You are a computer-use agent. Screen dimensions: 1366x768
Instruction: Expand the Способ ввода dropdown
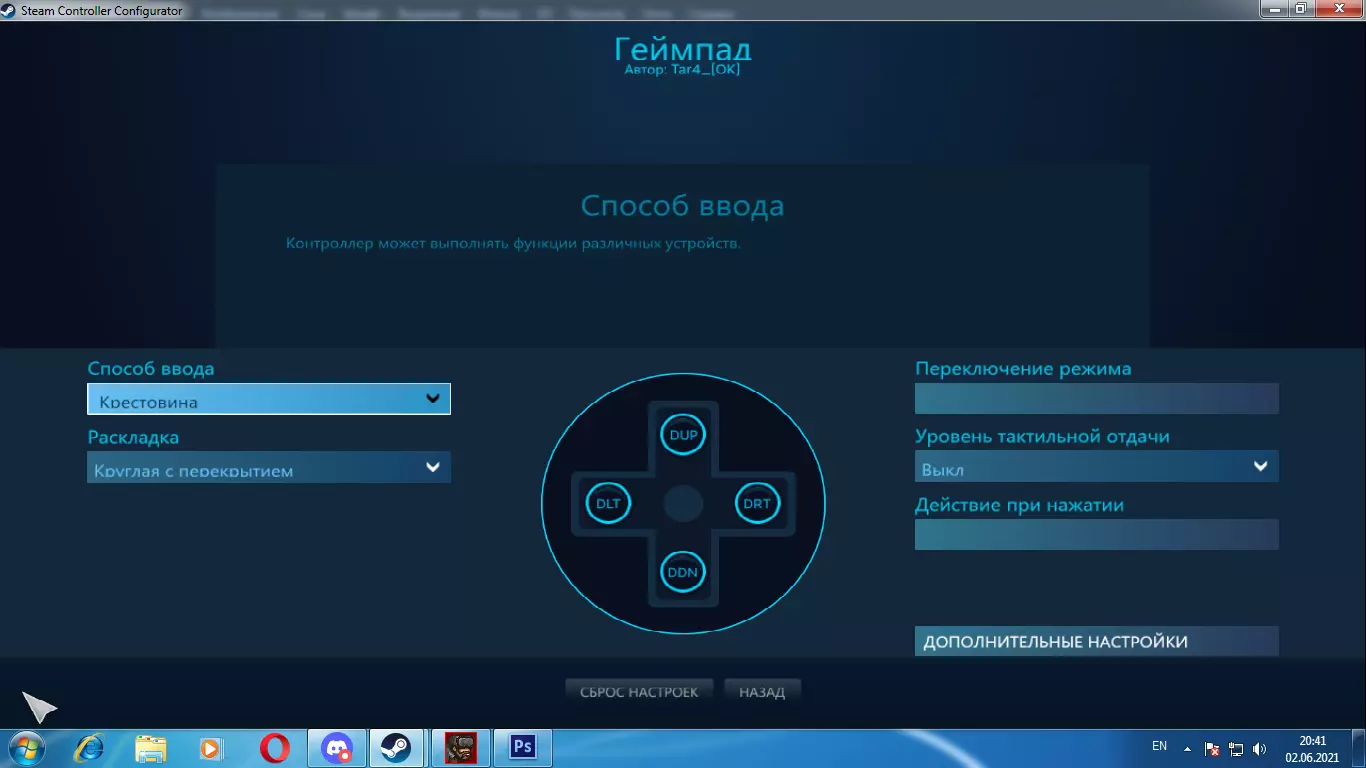tap(269, 399)
